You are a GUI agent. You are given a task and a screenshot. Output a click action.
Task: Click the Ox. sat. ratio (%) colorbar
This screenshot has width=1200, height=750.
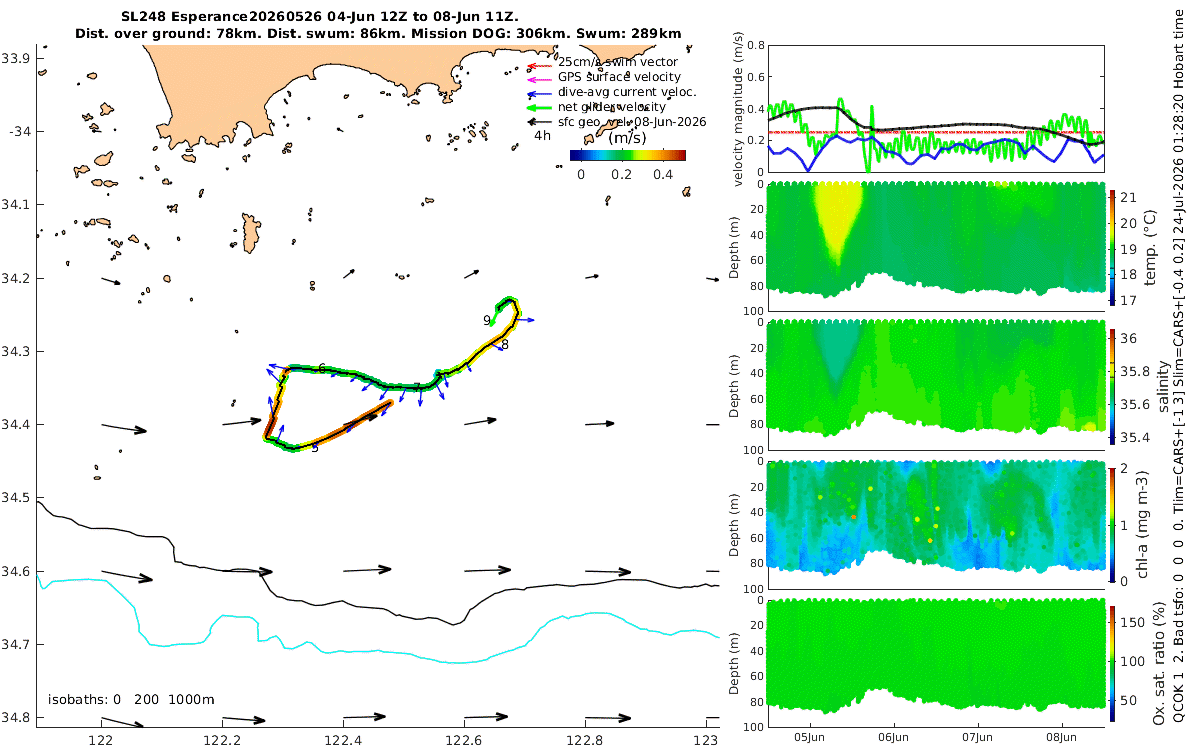pos(1113,664)
